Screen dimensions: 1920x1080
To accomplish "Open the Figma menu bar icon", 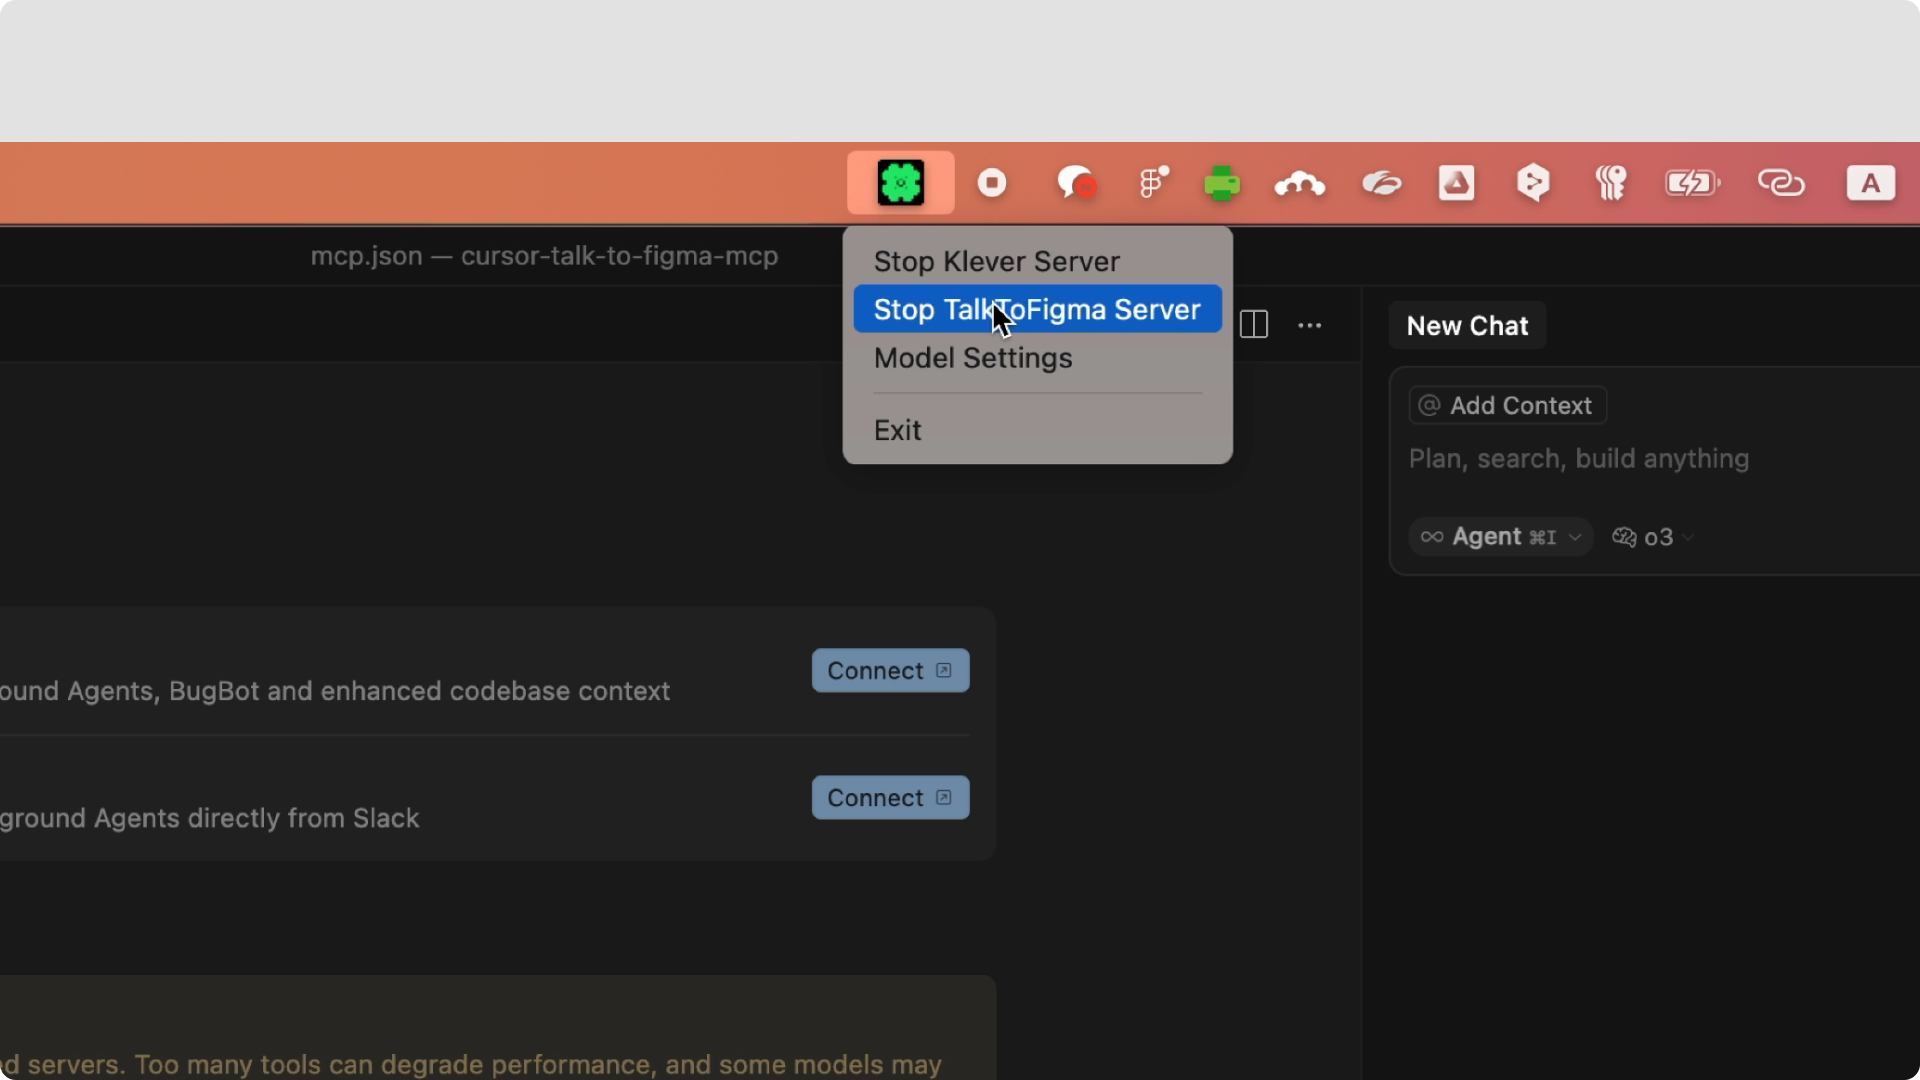I will point(1153,183).
